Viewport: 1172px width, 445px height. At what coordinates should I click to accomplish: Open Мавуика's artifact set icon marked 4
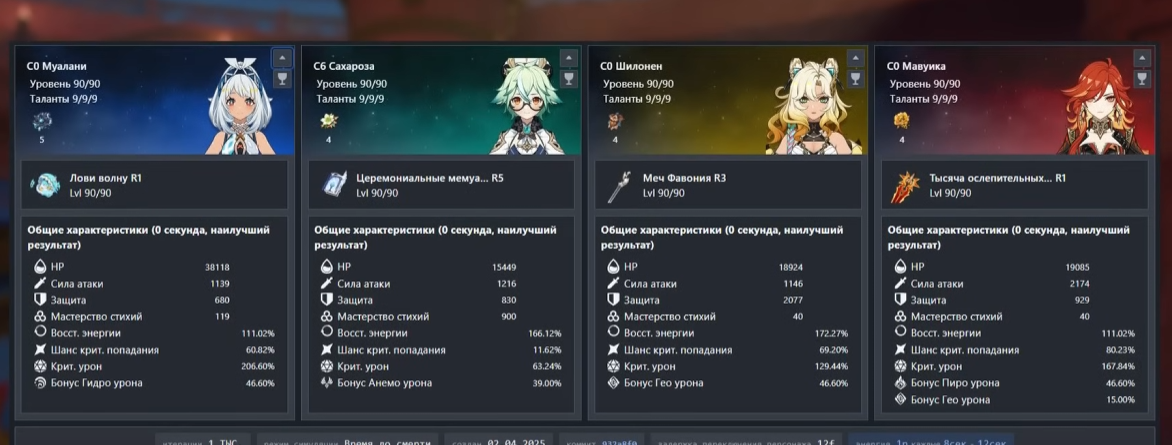pyautogui.click(x=901, y=121)
